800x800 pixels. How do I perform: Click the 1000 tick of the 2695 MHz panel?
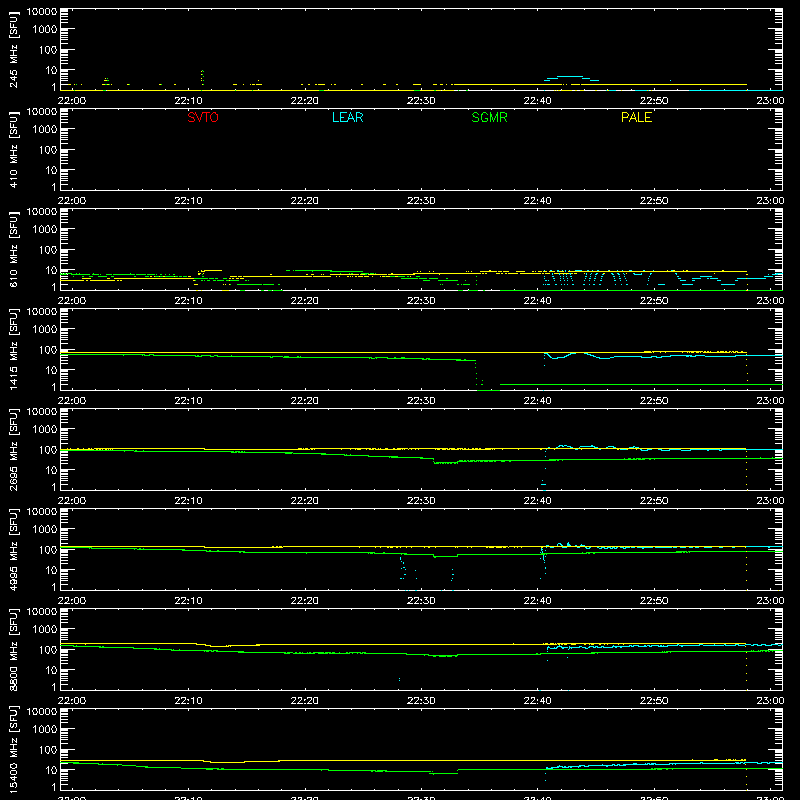coord(45,429)
